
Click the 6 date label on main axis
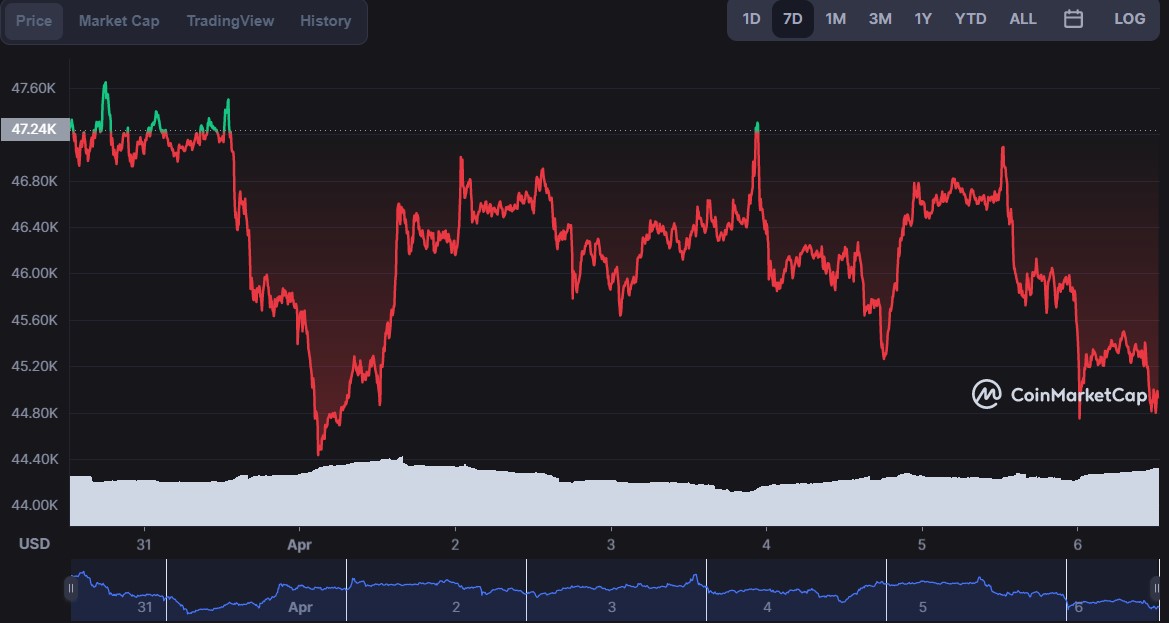(x=1077, y=544)
